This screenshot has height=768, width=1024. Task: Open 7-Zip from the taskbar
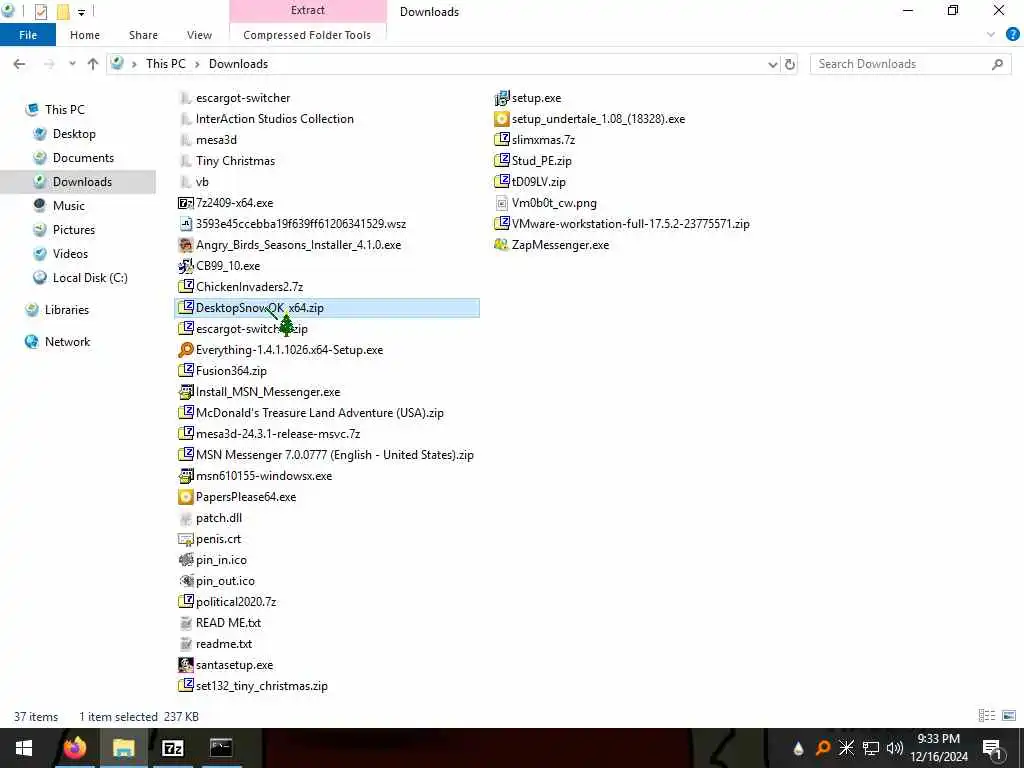tap(172, 748)
